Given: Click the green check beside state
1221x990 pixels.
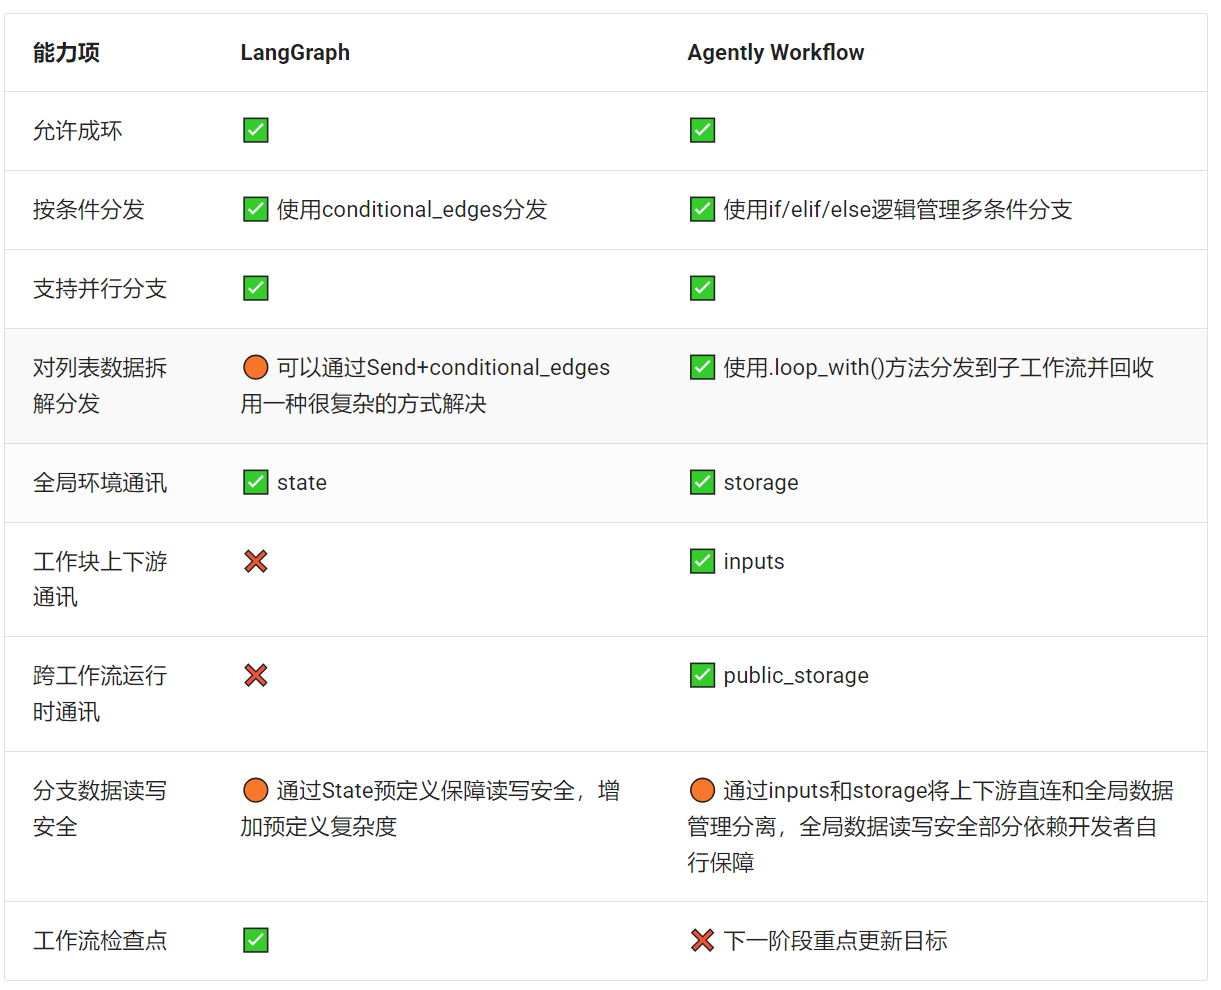Looking at the screenshot, I should coord(256,482).
